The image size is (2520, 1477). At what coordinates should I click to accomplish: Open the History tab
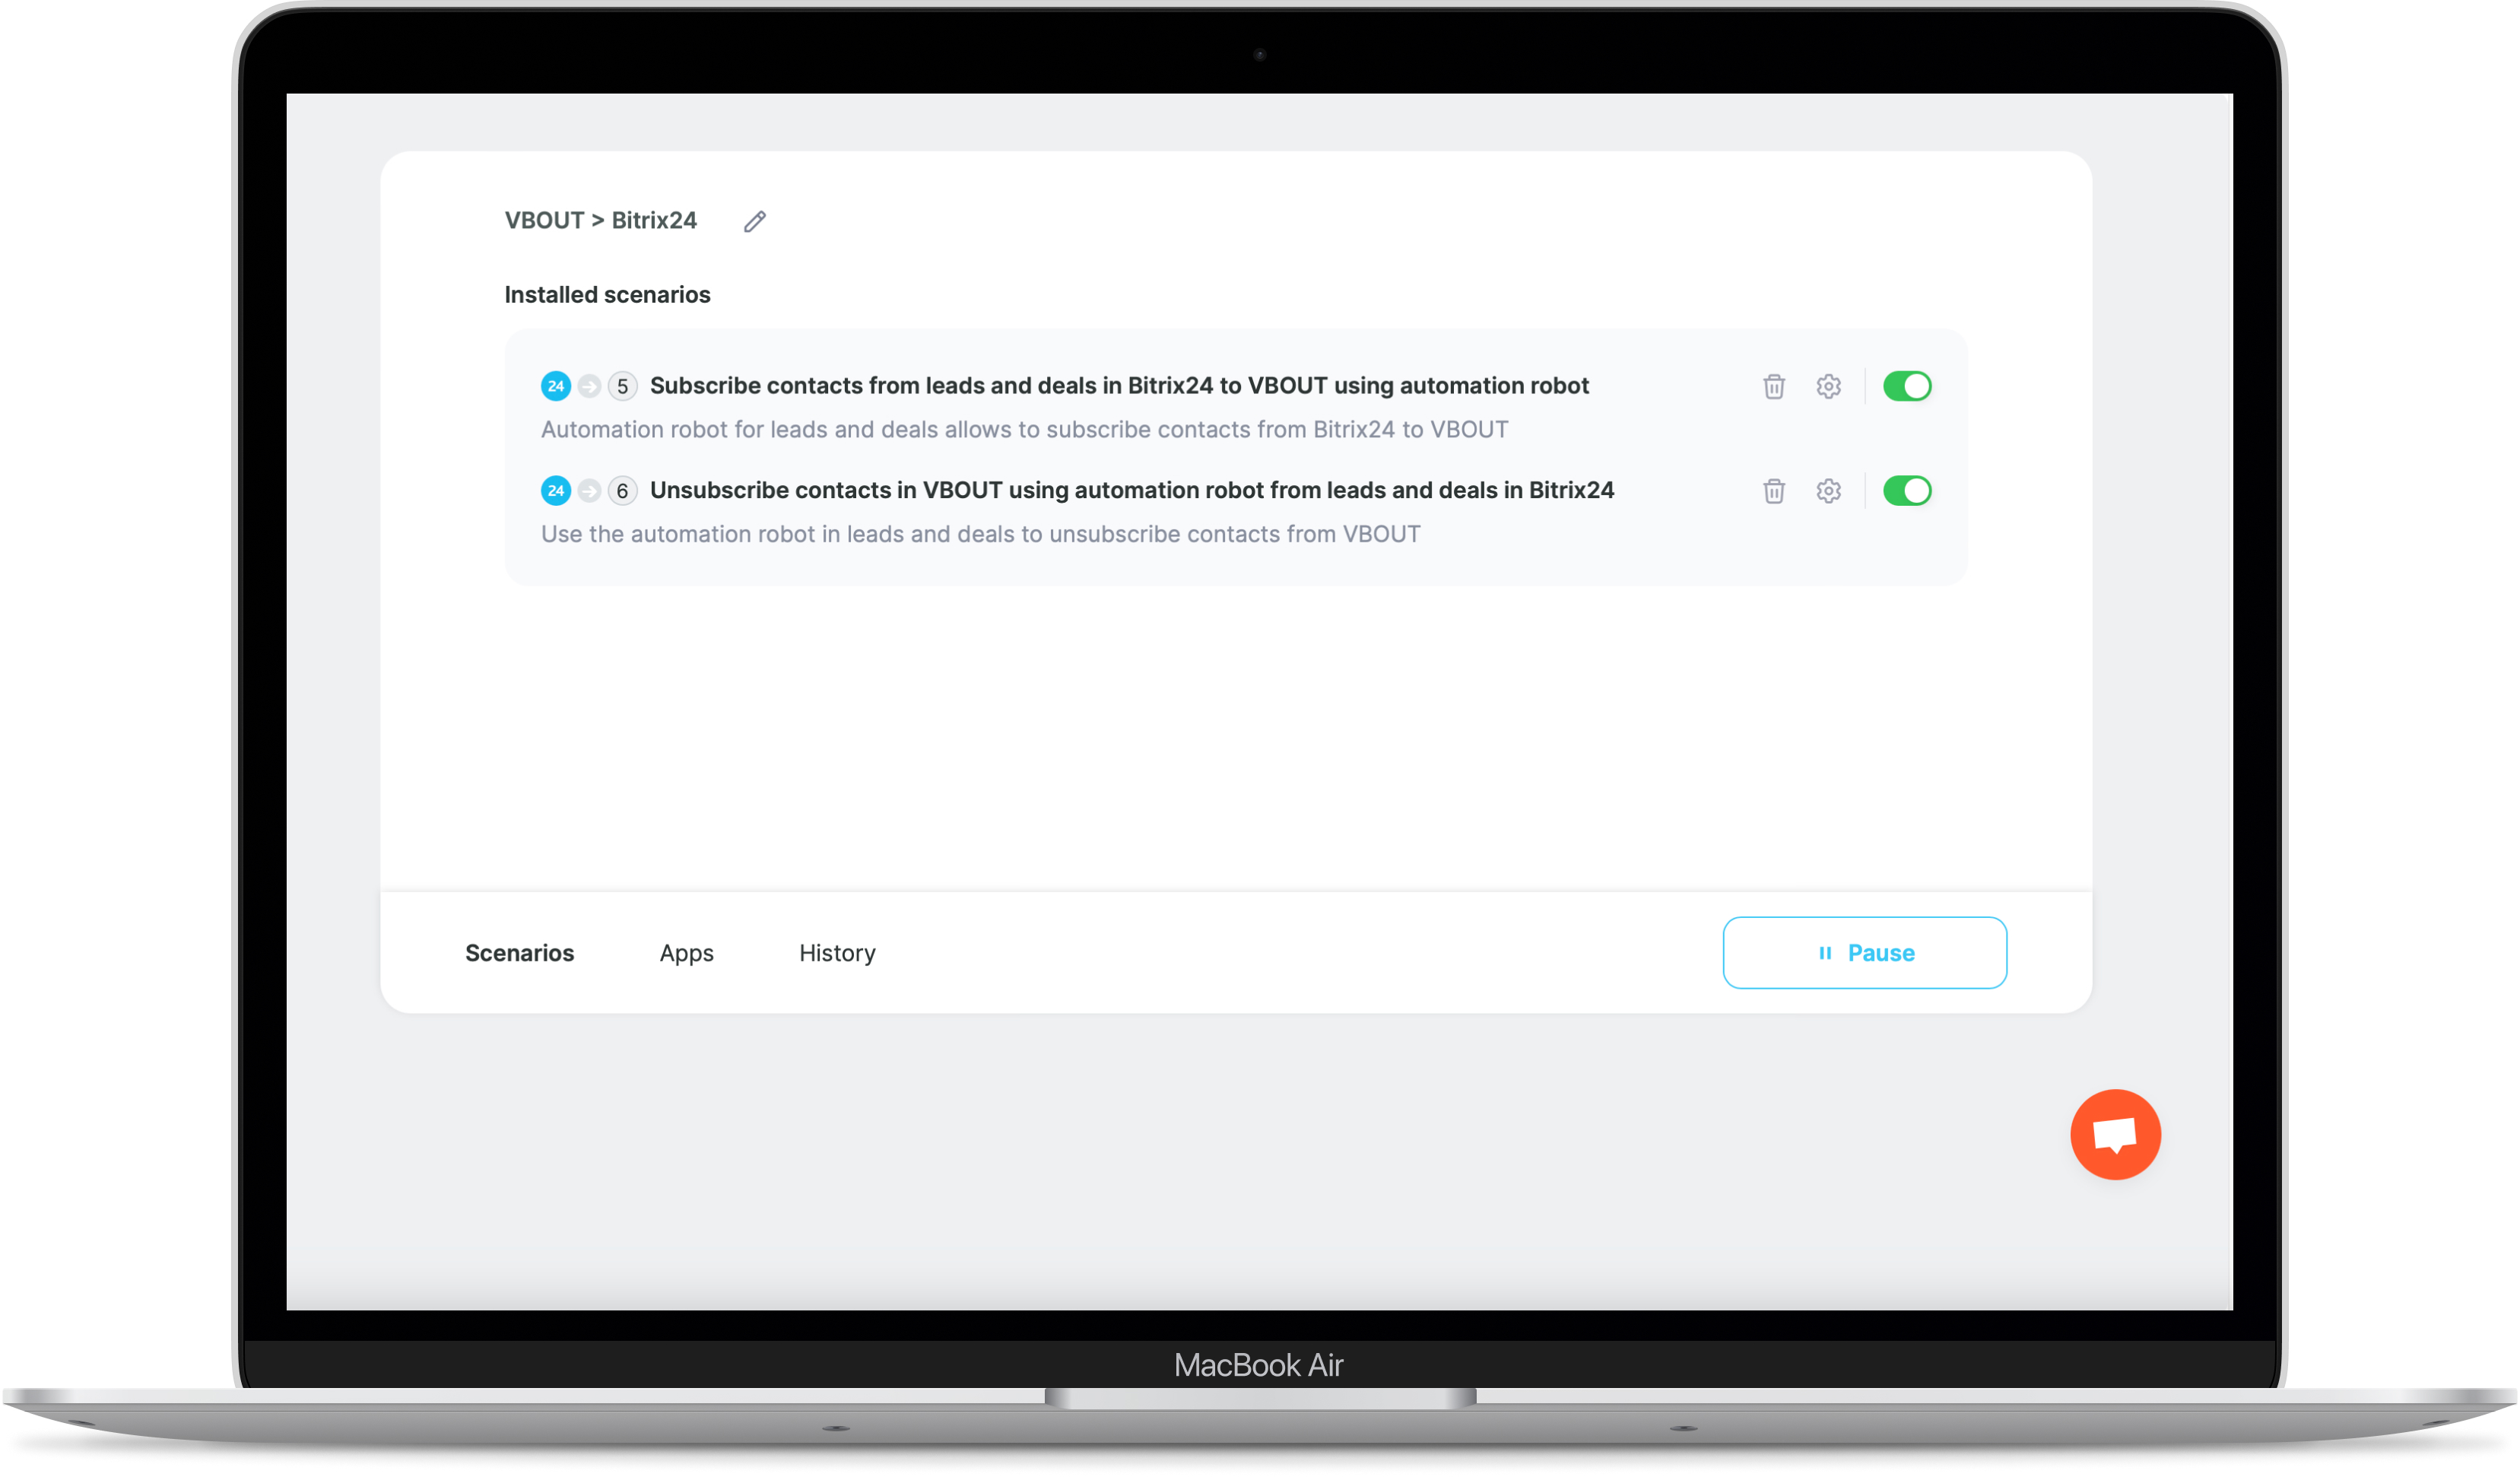pos(837,953)
